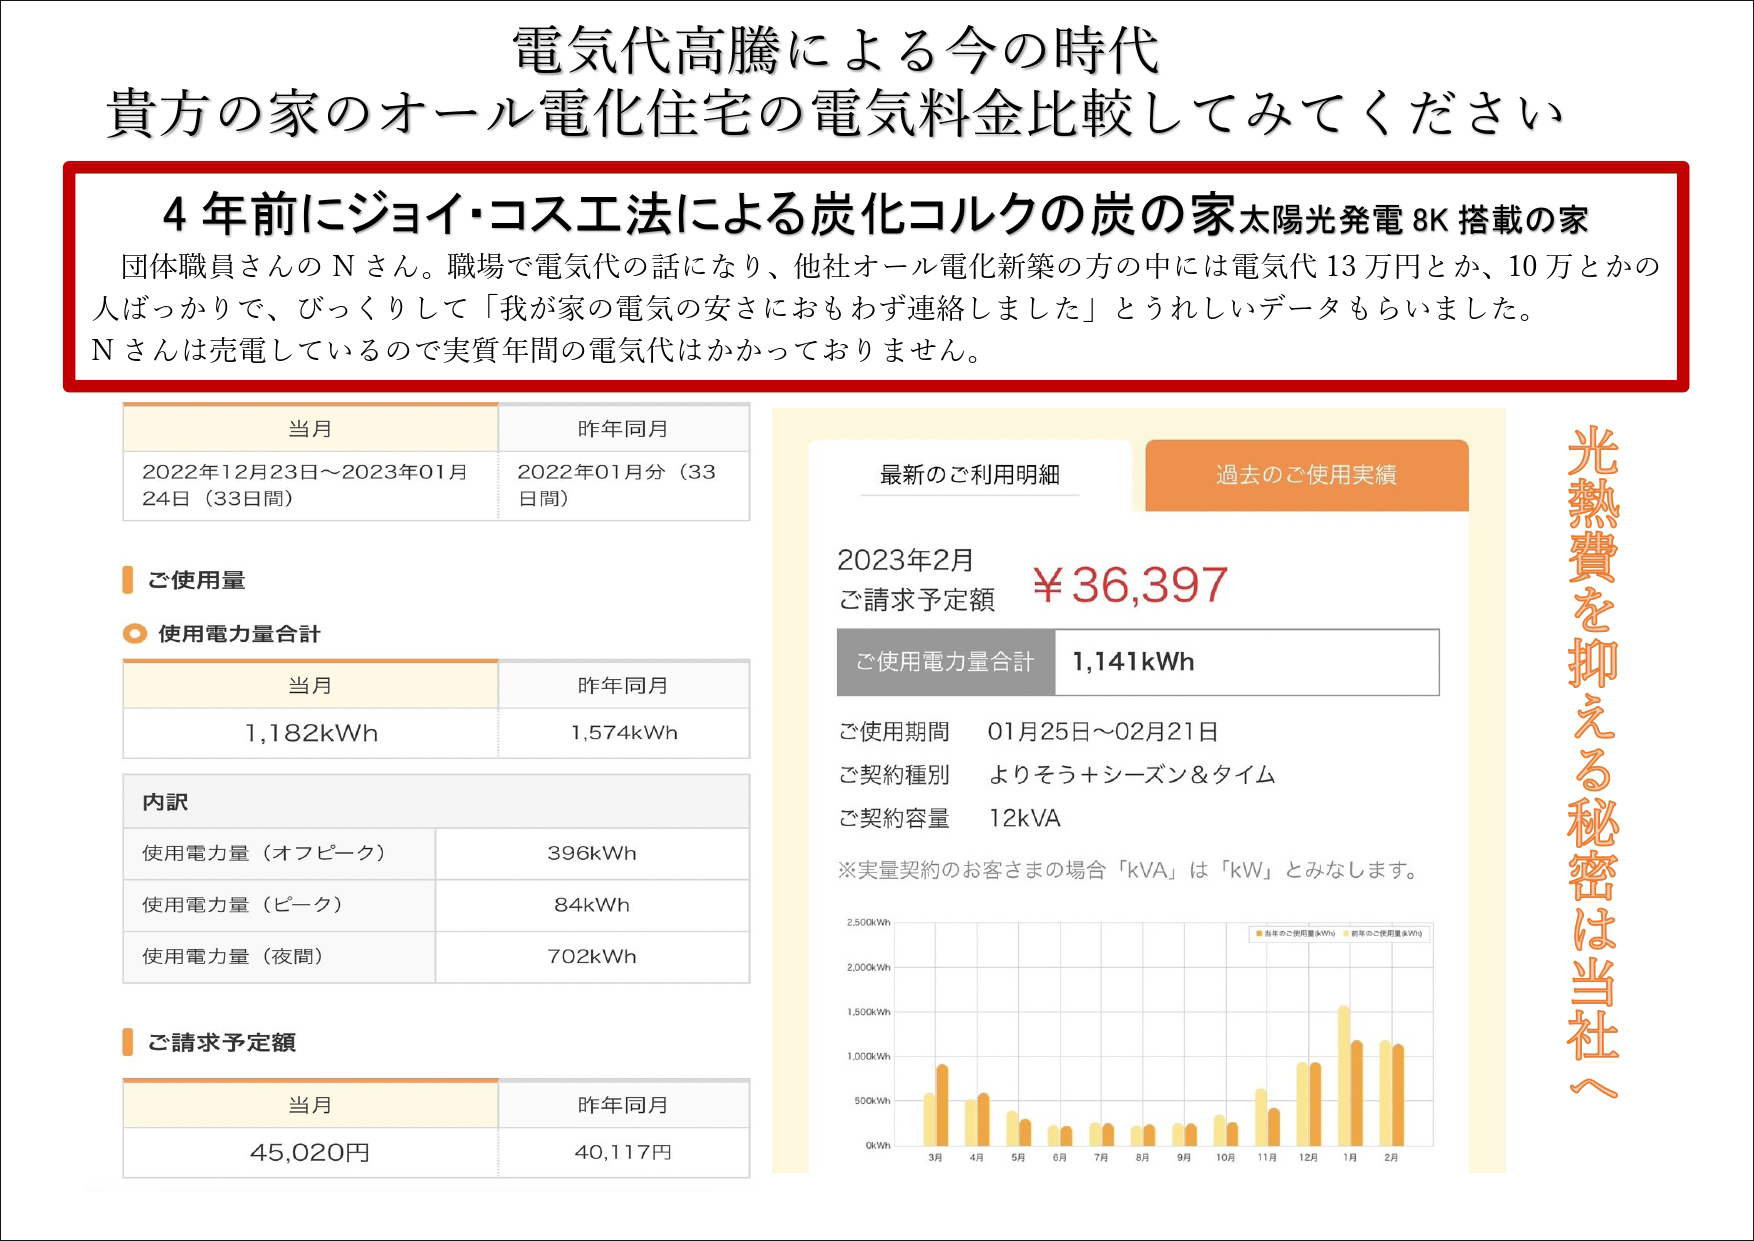
Task: Click the plan name よりそう＋シーズン＆タイム
Action: 1132,775
